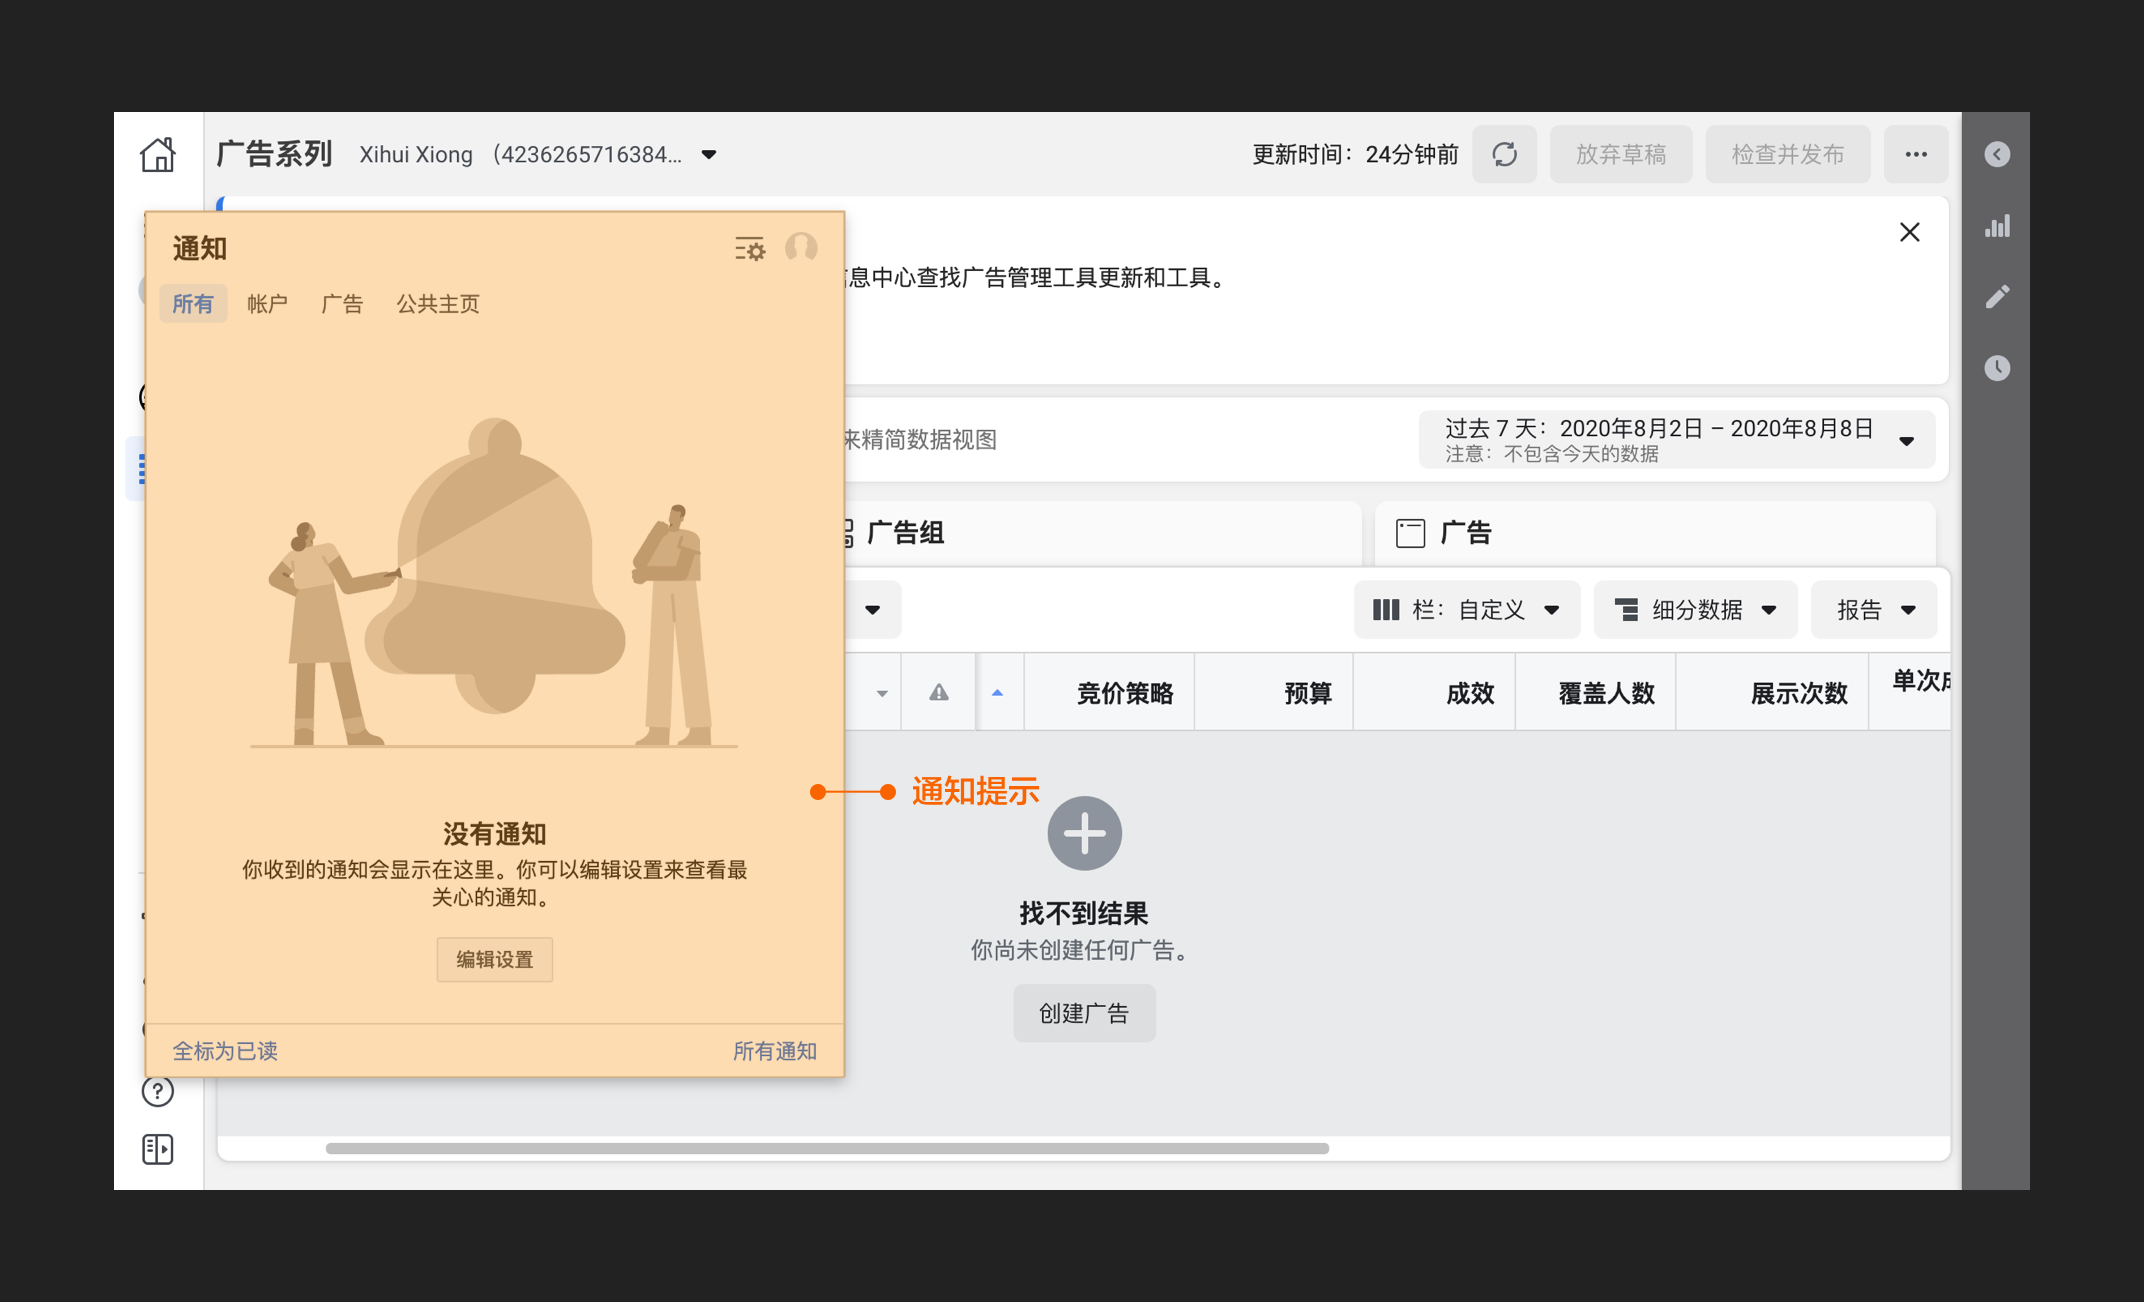Click the bar chart icon in the right panel
This screenshot has width=2144, height=1302.
coord(1997,227)
